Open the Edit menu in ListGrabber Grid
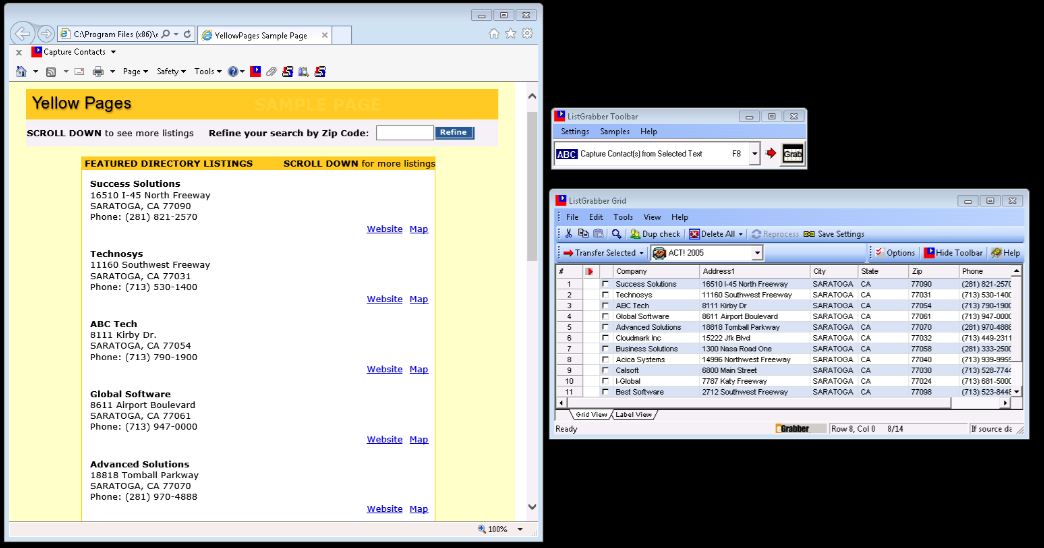The image size is (1044, 548). point(596,217)
